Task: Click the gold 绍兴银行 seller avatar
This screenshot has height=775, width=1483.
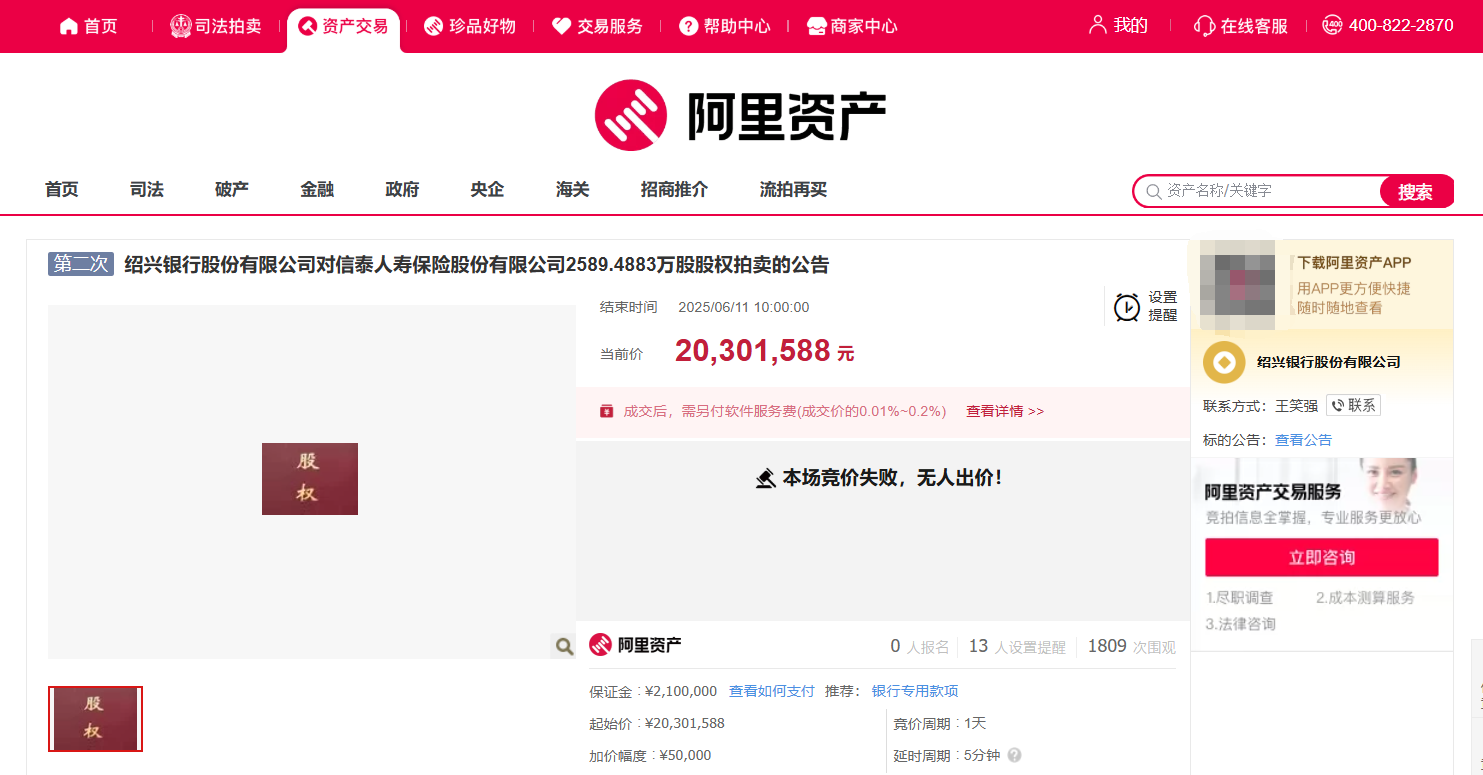Action: [x=1223, y=362]
